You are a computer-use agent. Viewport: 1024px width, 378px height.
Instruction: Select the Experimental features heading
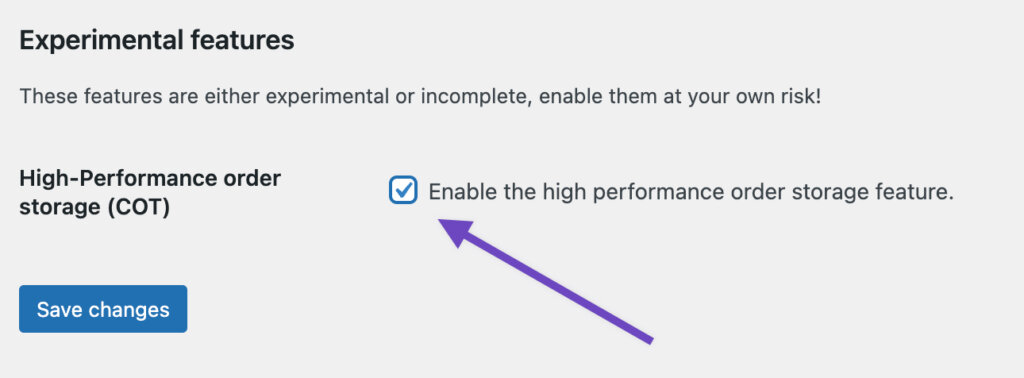[157, 40]
